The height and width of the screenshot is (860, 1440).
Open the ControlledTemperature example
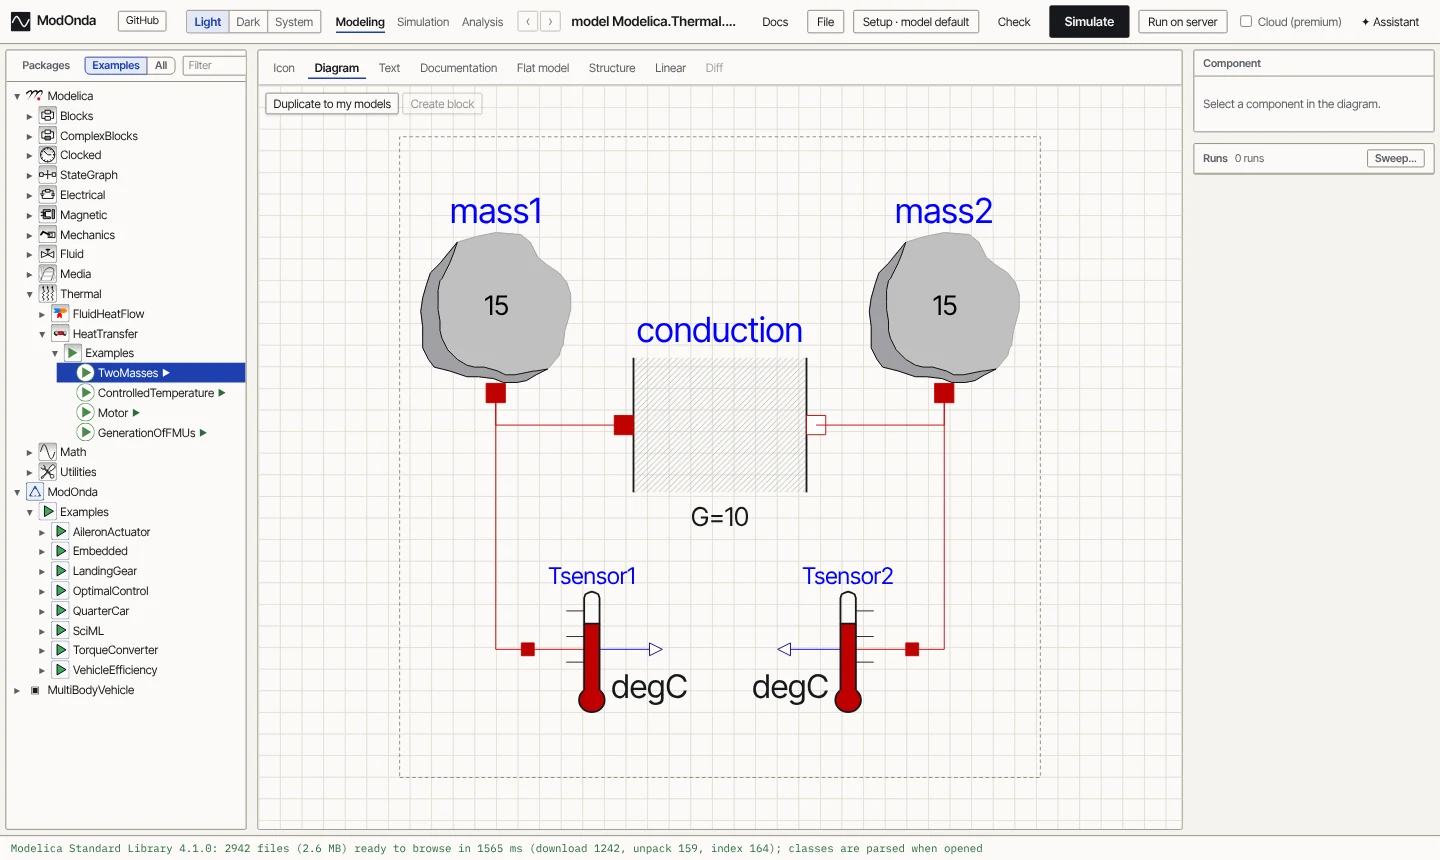point(156,393)
